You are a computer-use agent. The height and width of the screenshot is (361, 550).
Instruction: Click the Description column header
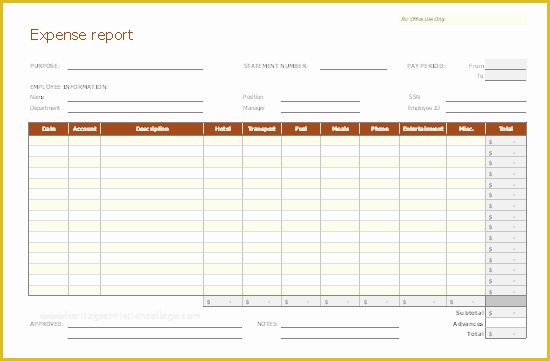pos(152,129)
